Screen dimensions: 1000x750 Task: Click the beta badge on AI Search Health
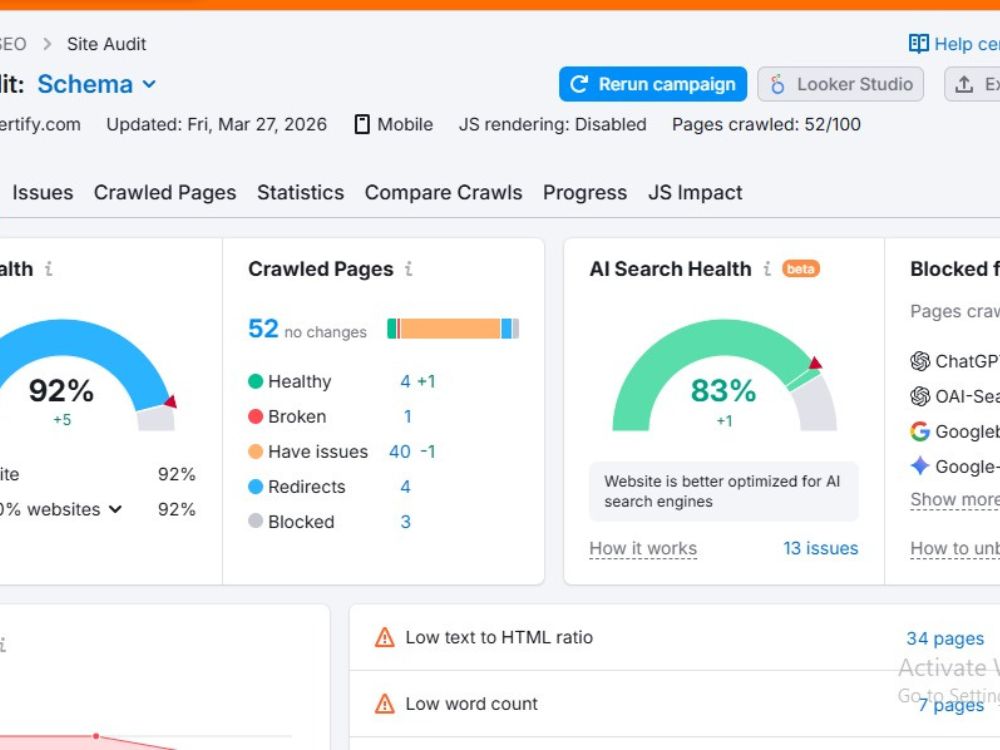(800, 269)
